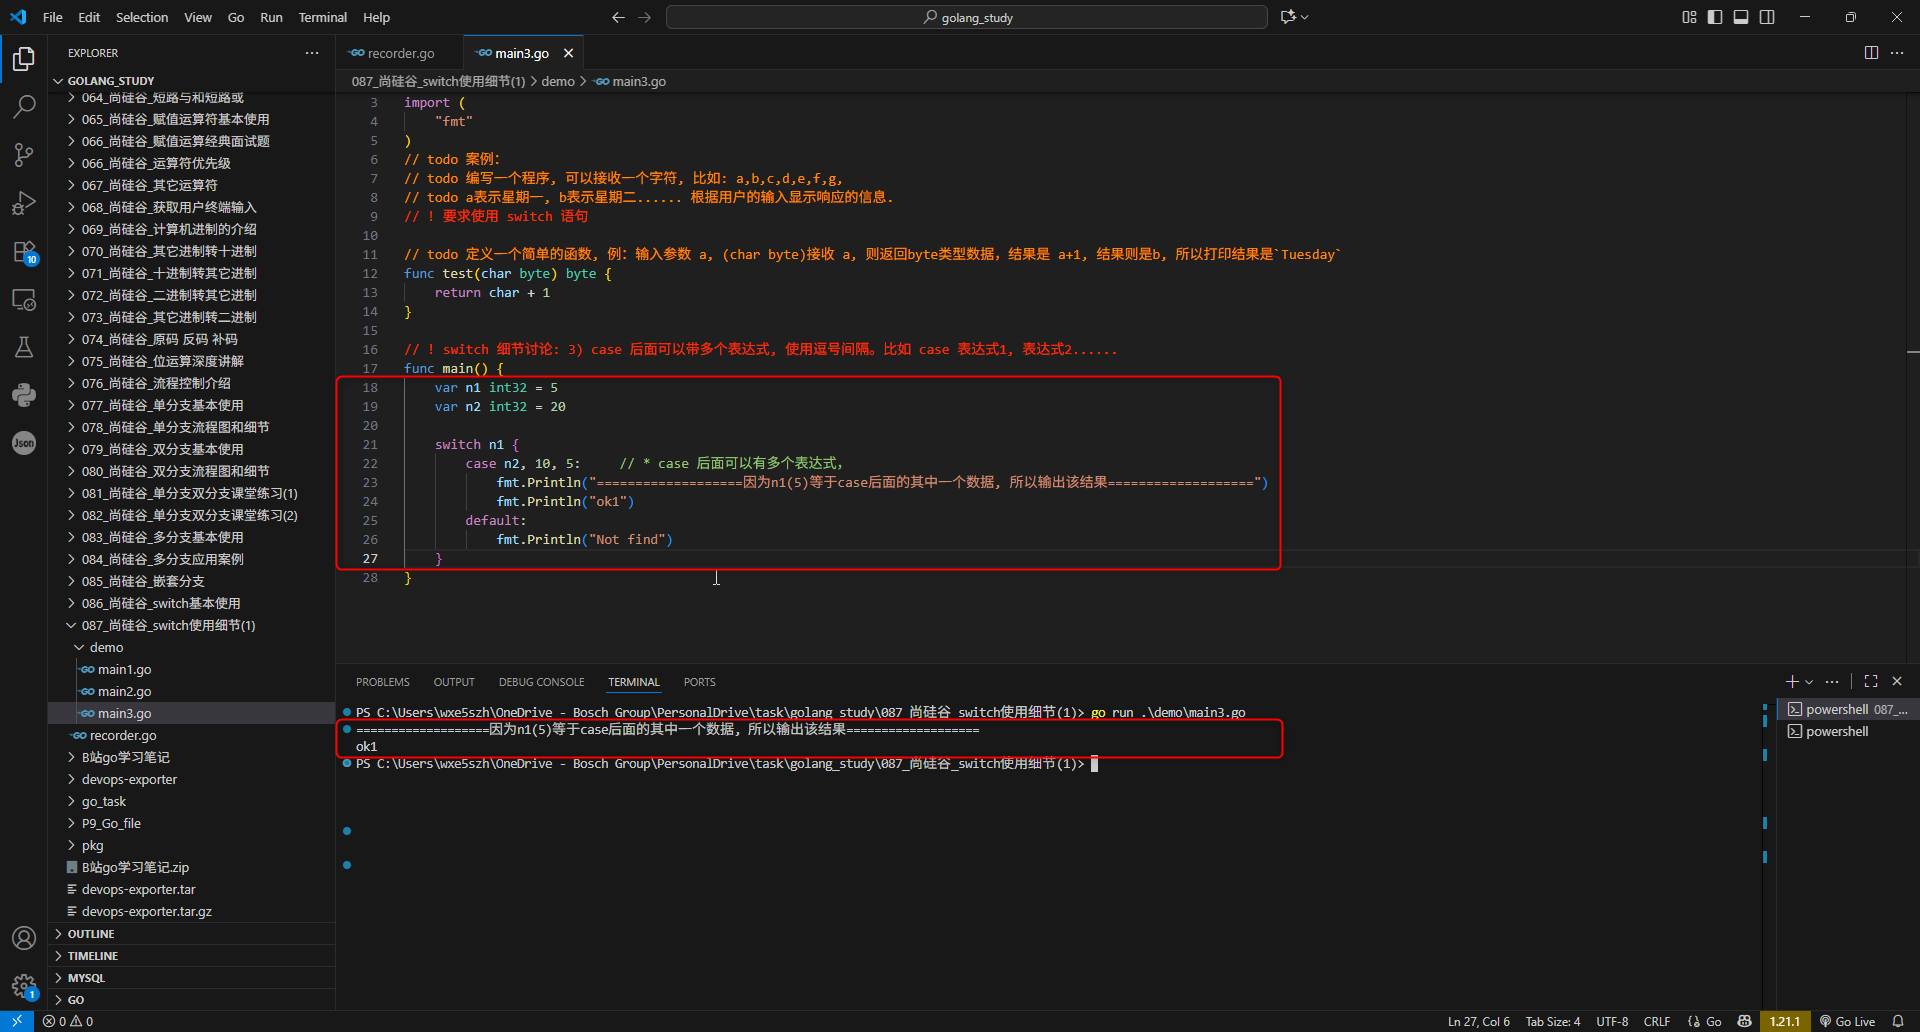1920x1032 pixels.
Task: Open Explorer Views and More Actions menu
Action: point(312,53)
